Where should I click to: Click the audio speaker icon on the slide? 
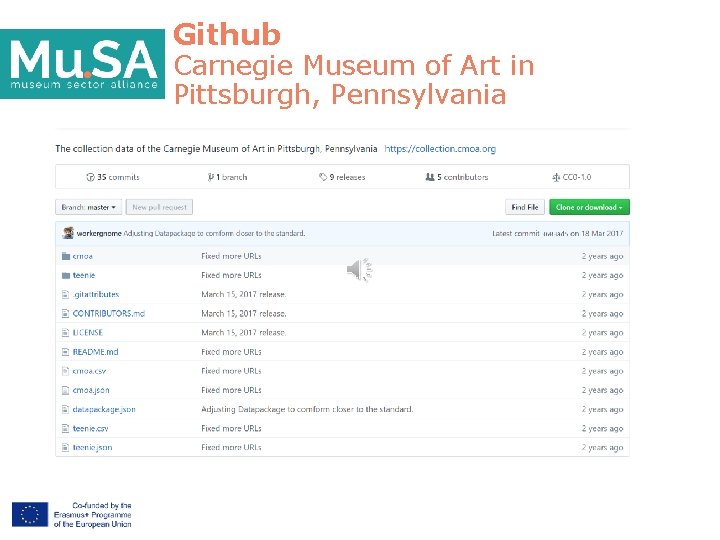click(360, 270)
